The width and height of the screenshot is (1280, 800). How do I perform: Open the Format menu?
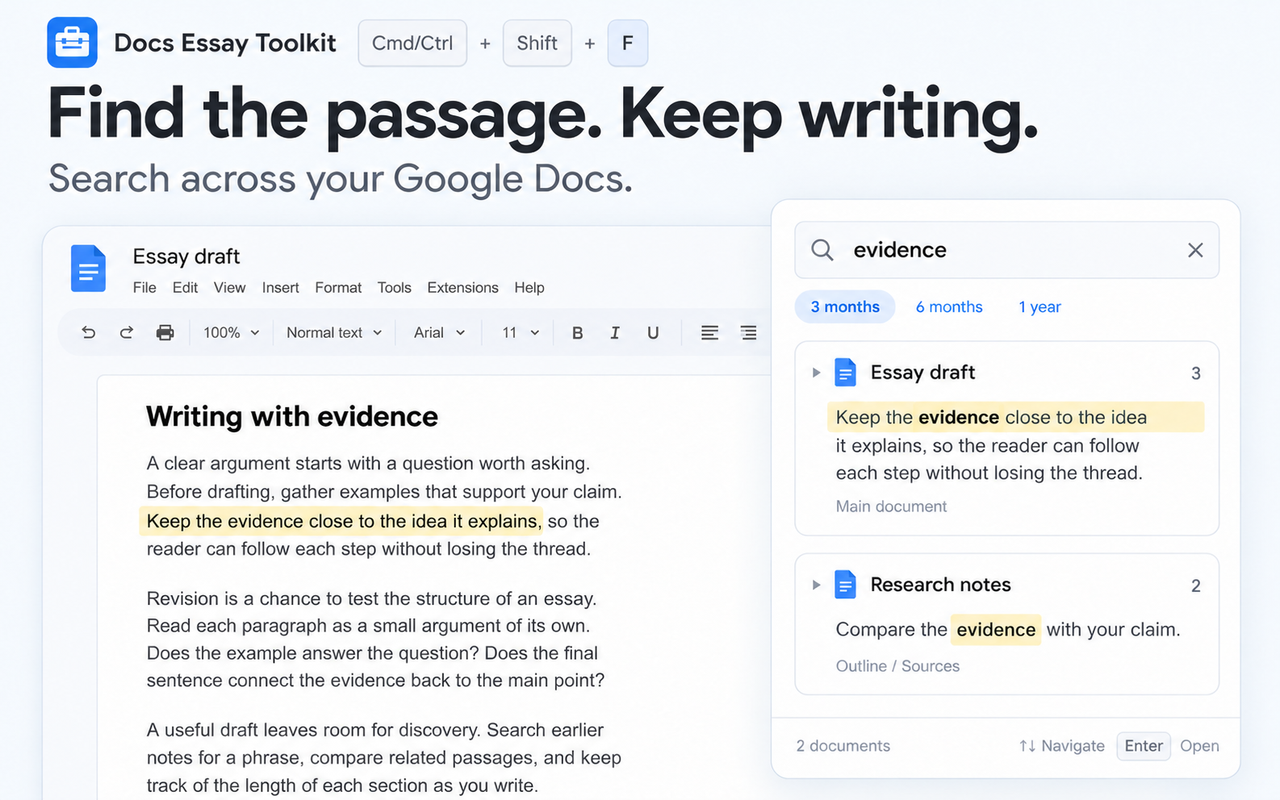click(x=338, y=288)
